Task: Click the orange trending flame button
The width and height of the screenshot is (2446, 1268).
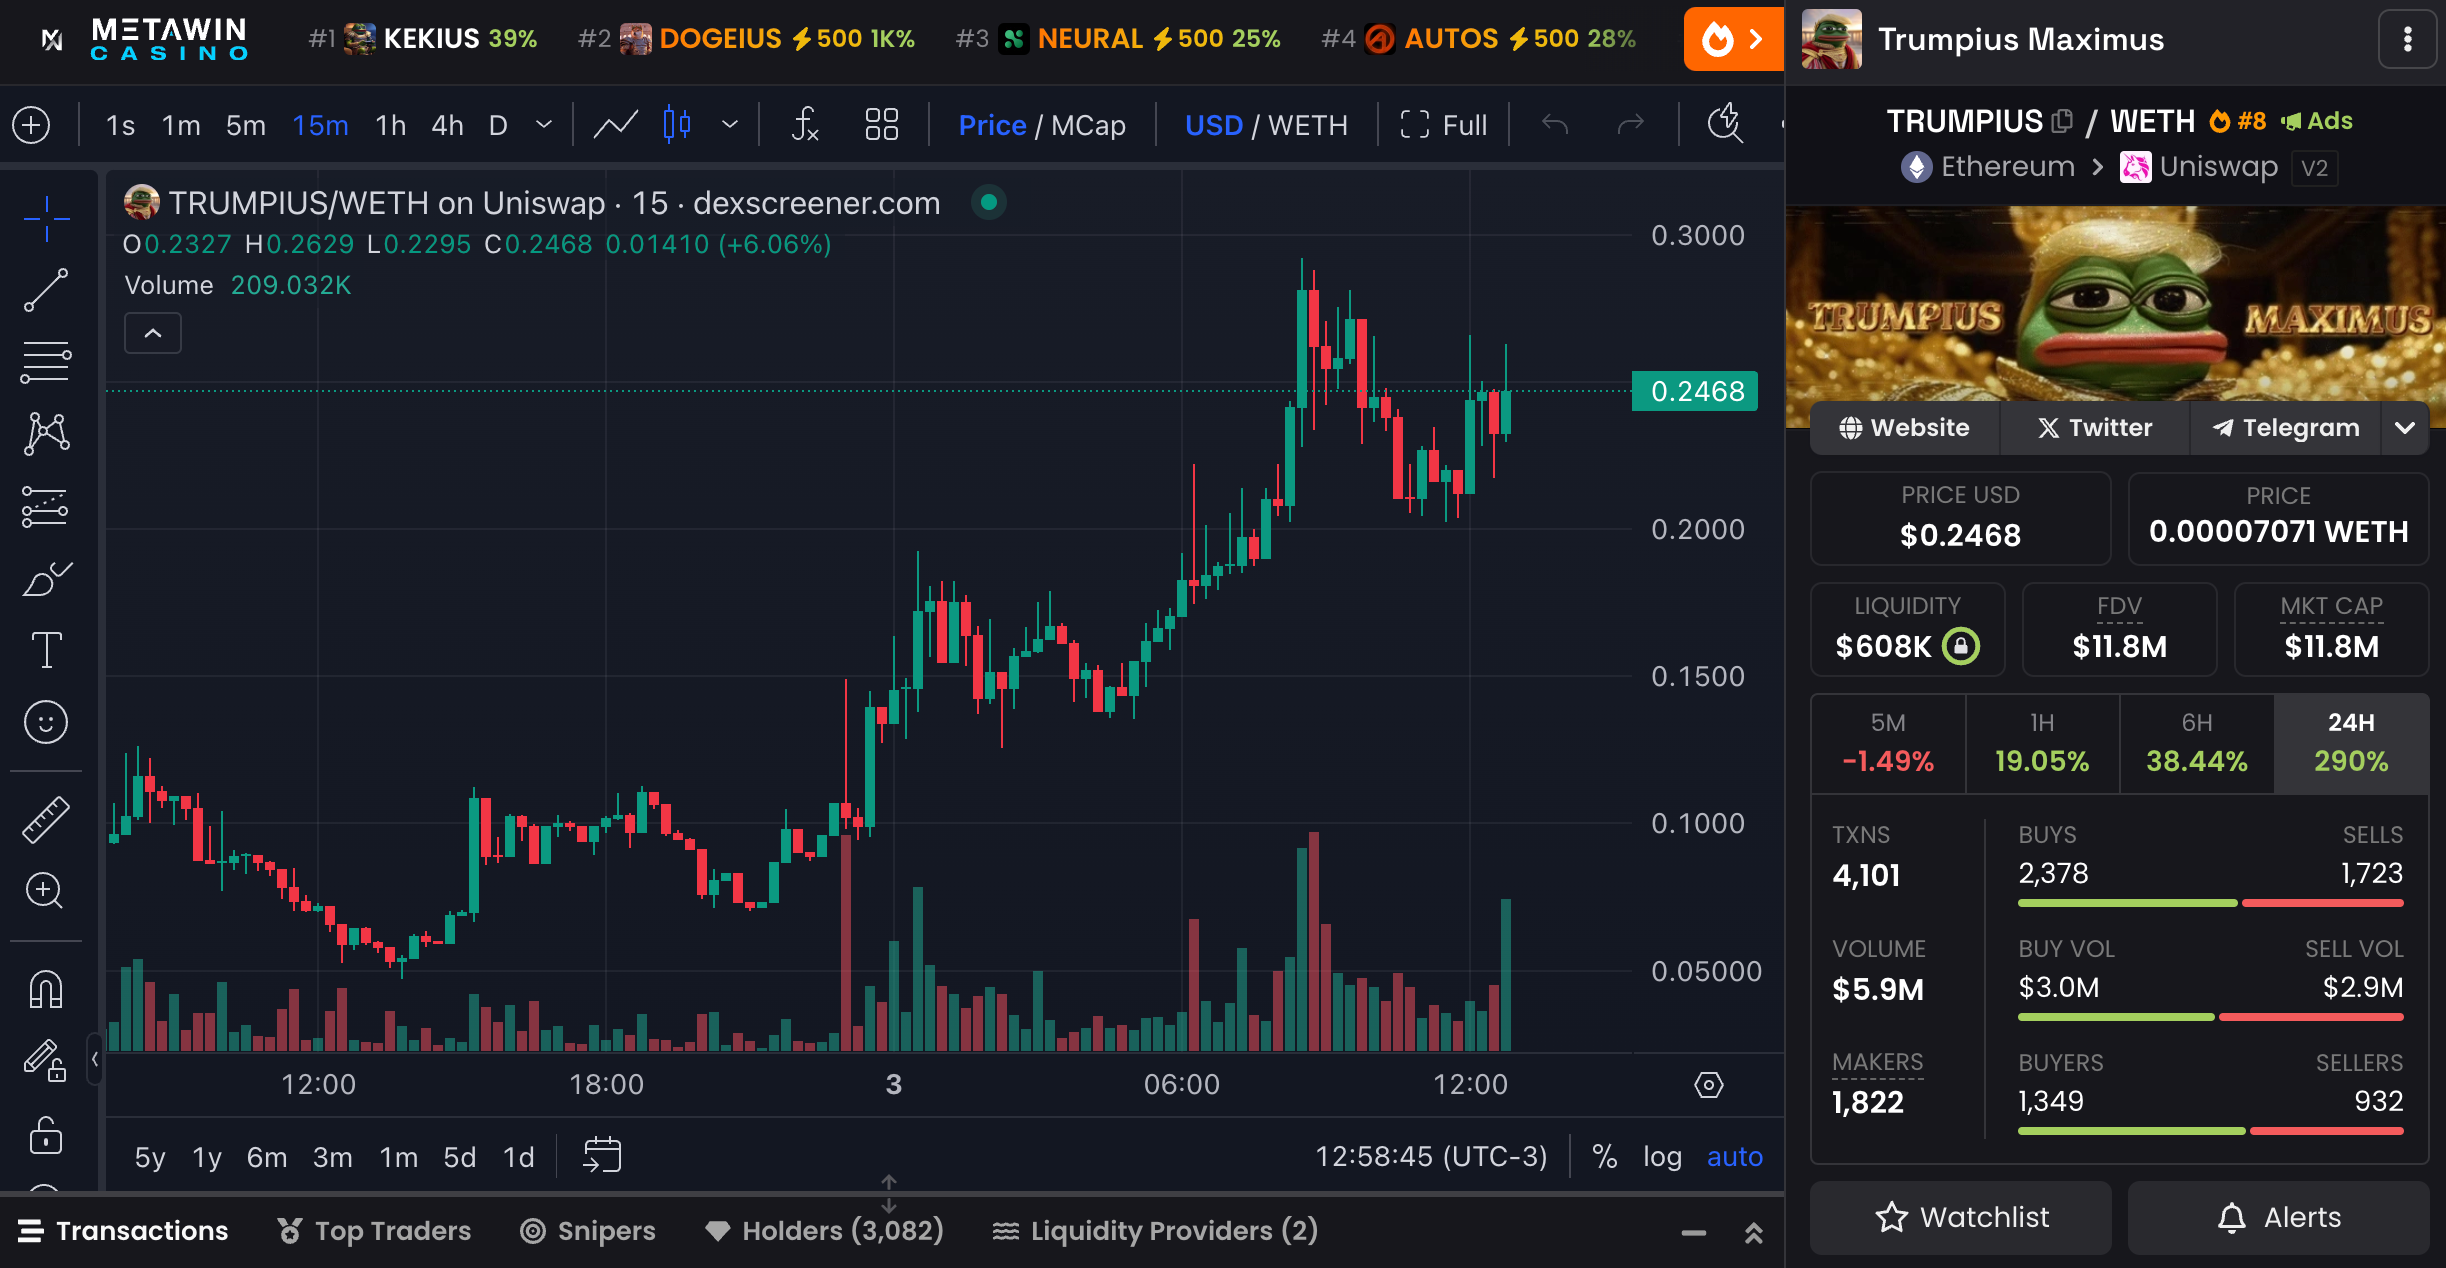Action: point(1734,39)
